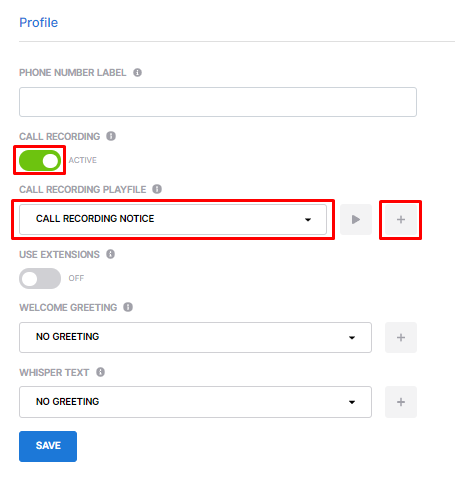Play the call recording notice file

pos(356,219)
